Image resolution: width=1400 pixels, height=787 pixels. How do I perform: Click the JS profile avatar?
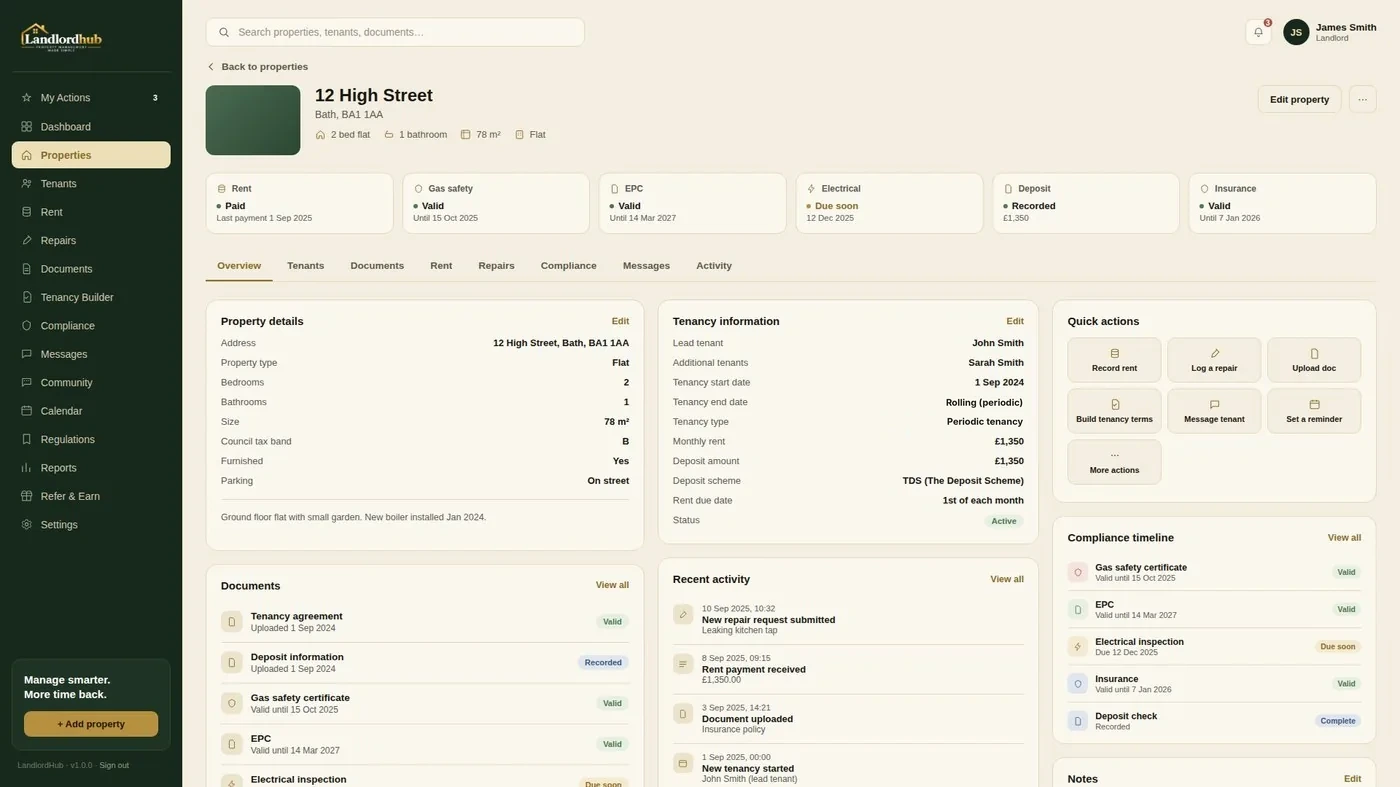pos(1296,32)
